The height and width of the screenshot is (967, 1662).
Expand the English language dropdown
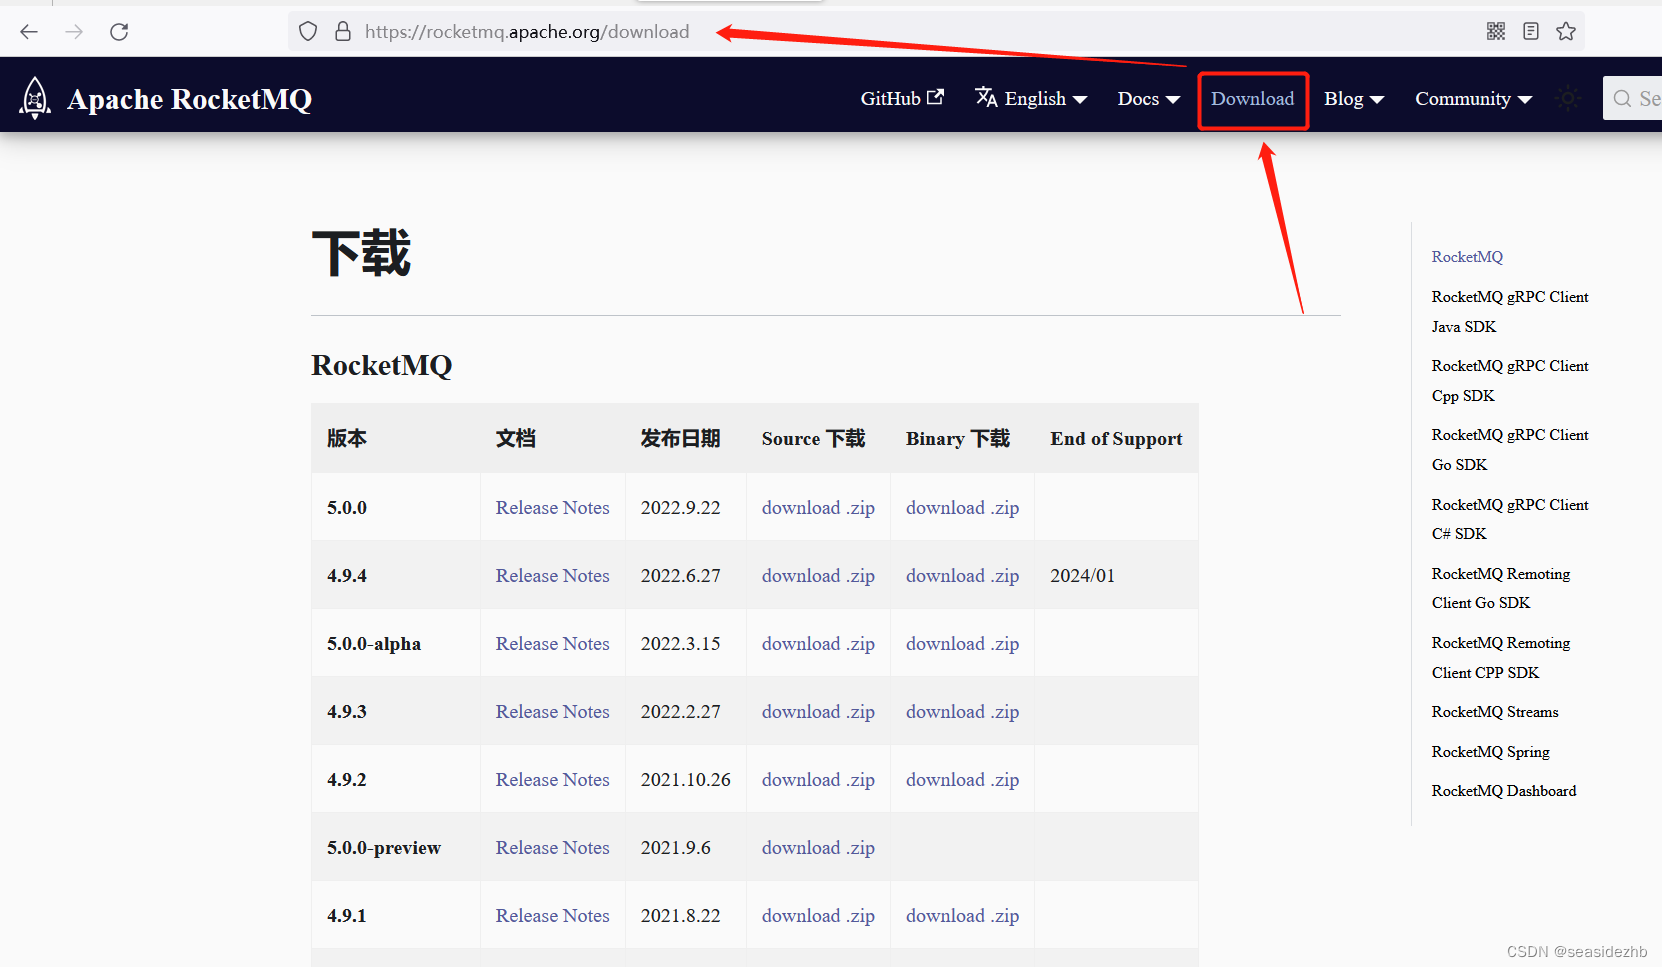point(1031,98)
